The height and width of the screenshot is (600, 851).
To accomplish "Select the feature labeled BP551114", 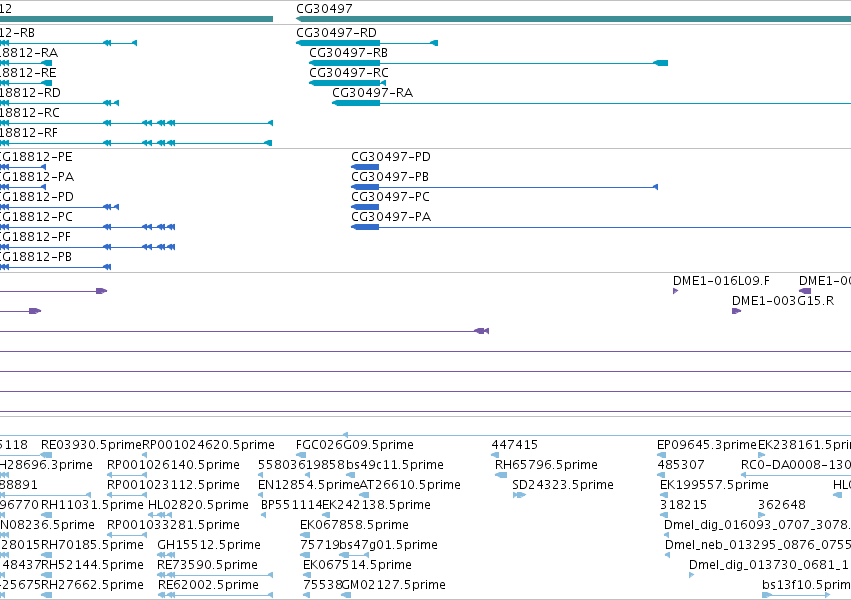I will [x=291, y=505].
